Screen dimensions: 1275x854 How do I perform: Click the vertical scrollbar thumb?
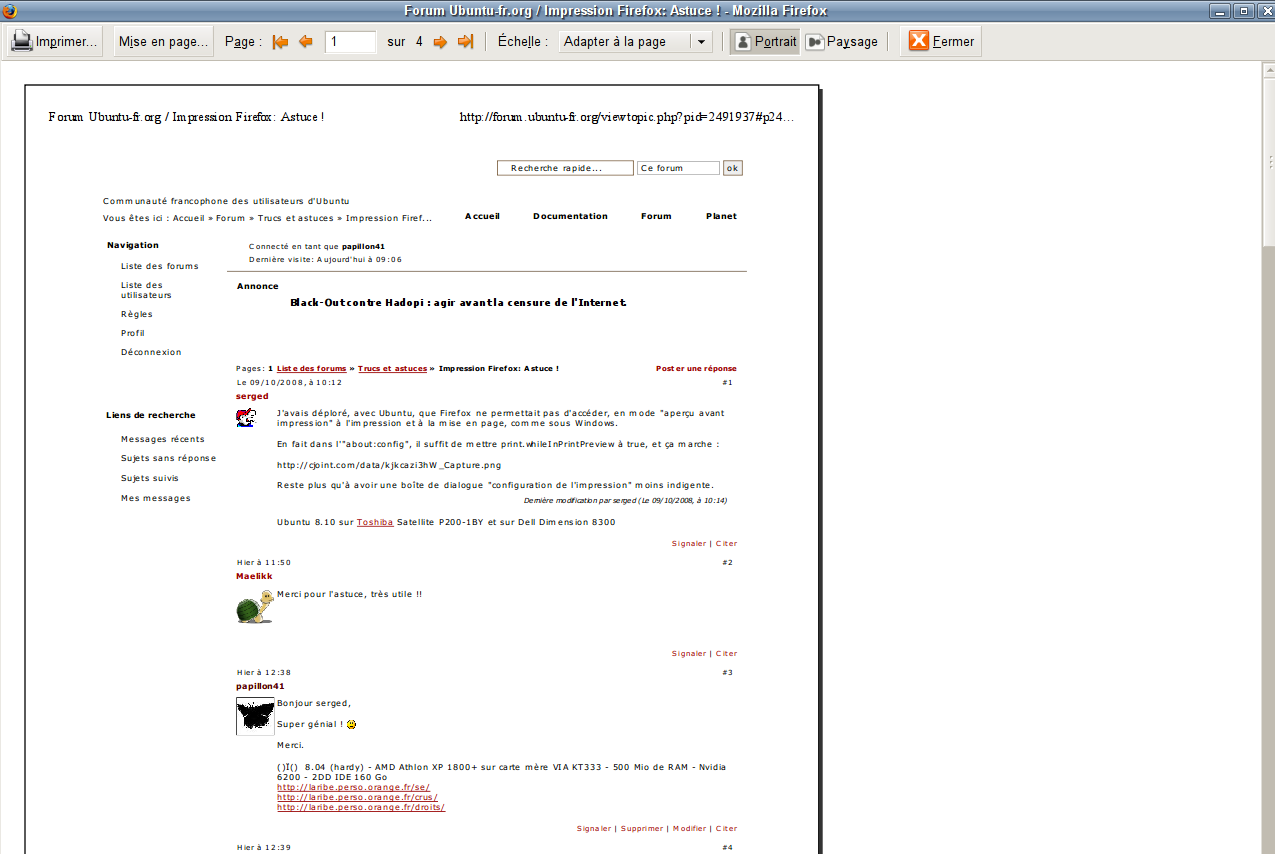click(1268, 160)
